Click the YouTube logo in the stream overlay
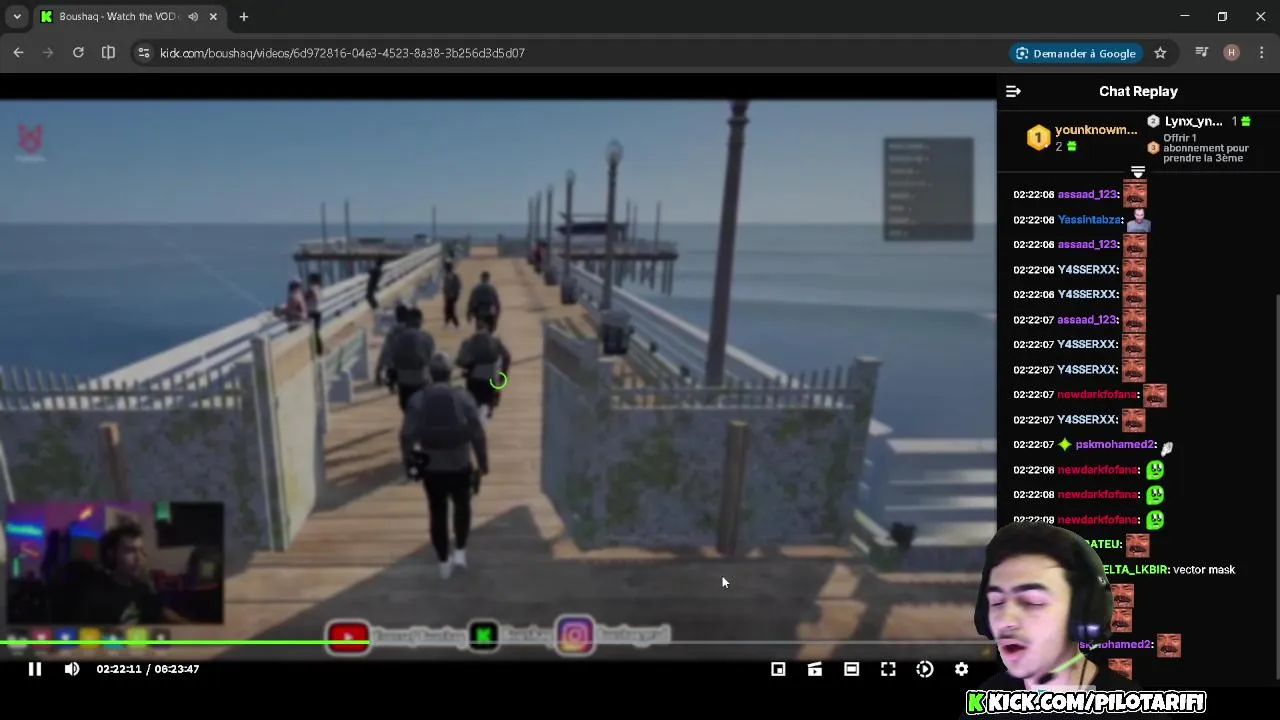 tap(348, 636)
